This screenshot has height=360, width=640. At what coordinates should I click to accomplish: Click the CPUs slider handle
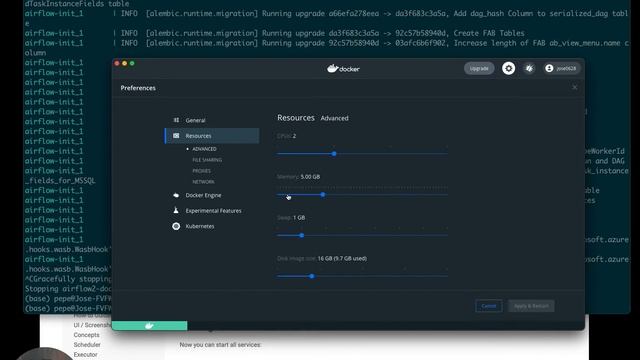click(x=334, y=154)
